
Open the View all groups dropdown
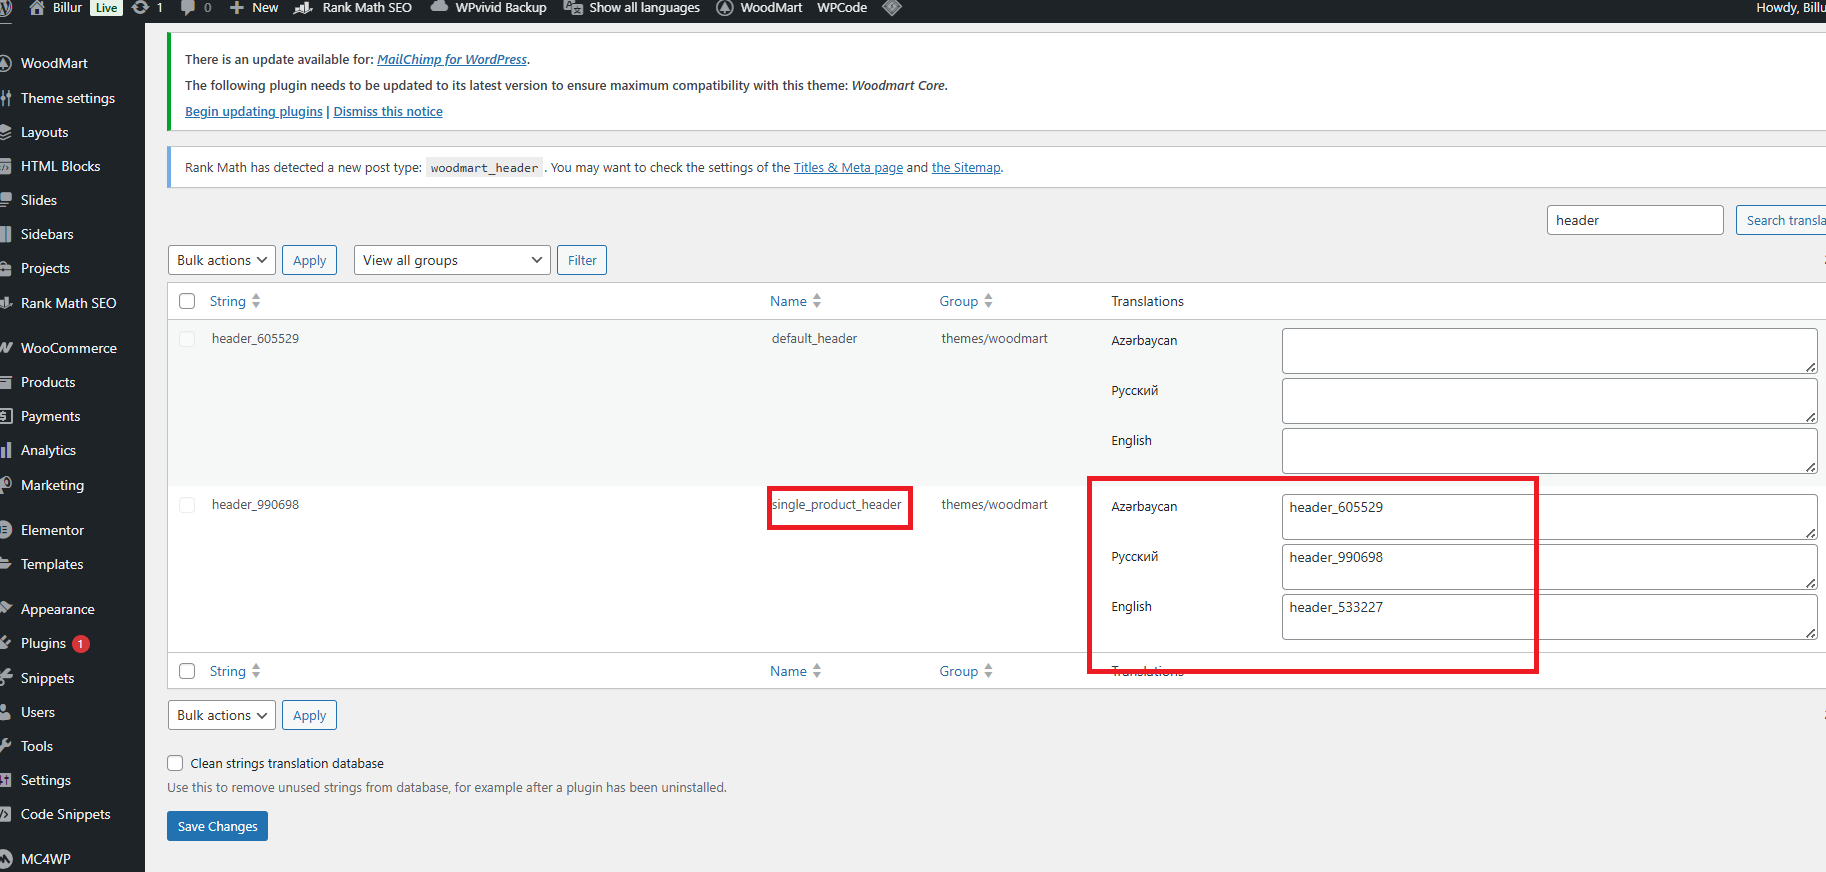pos(452,260)
